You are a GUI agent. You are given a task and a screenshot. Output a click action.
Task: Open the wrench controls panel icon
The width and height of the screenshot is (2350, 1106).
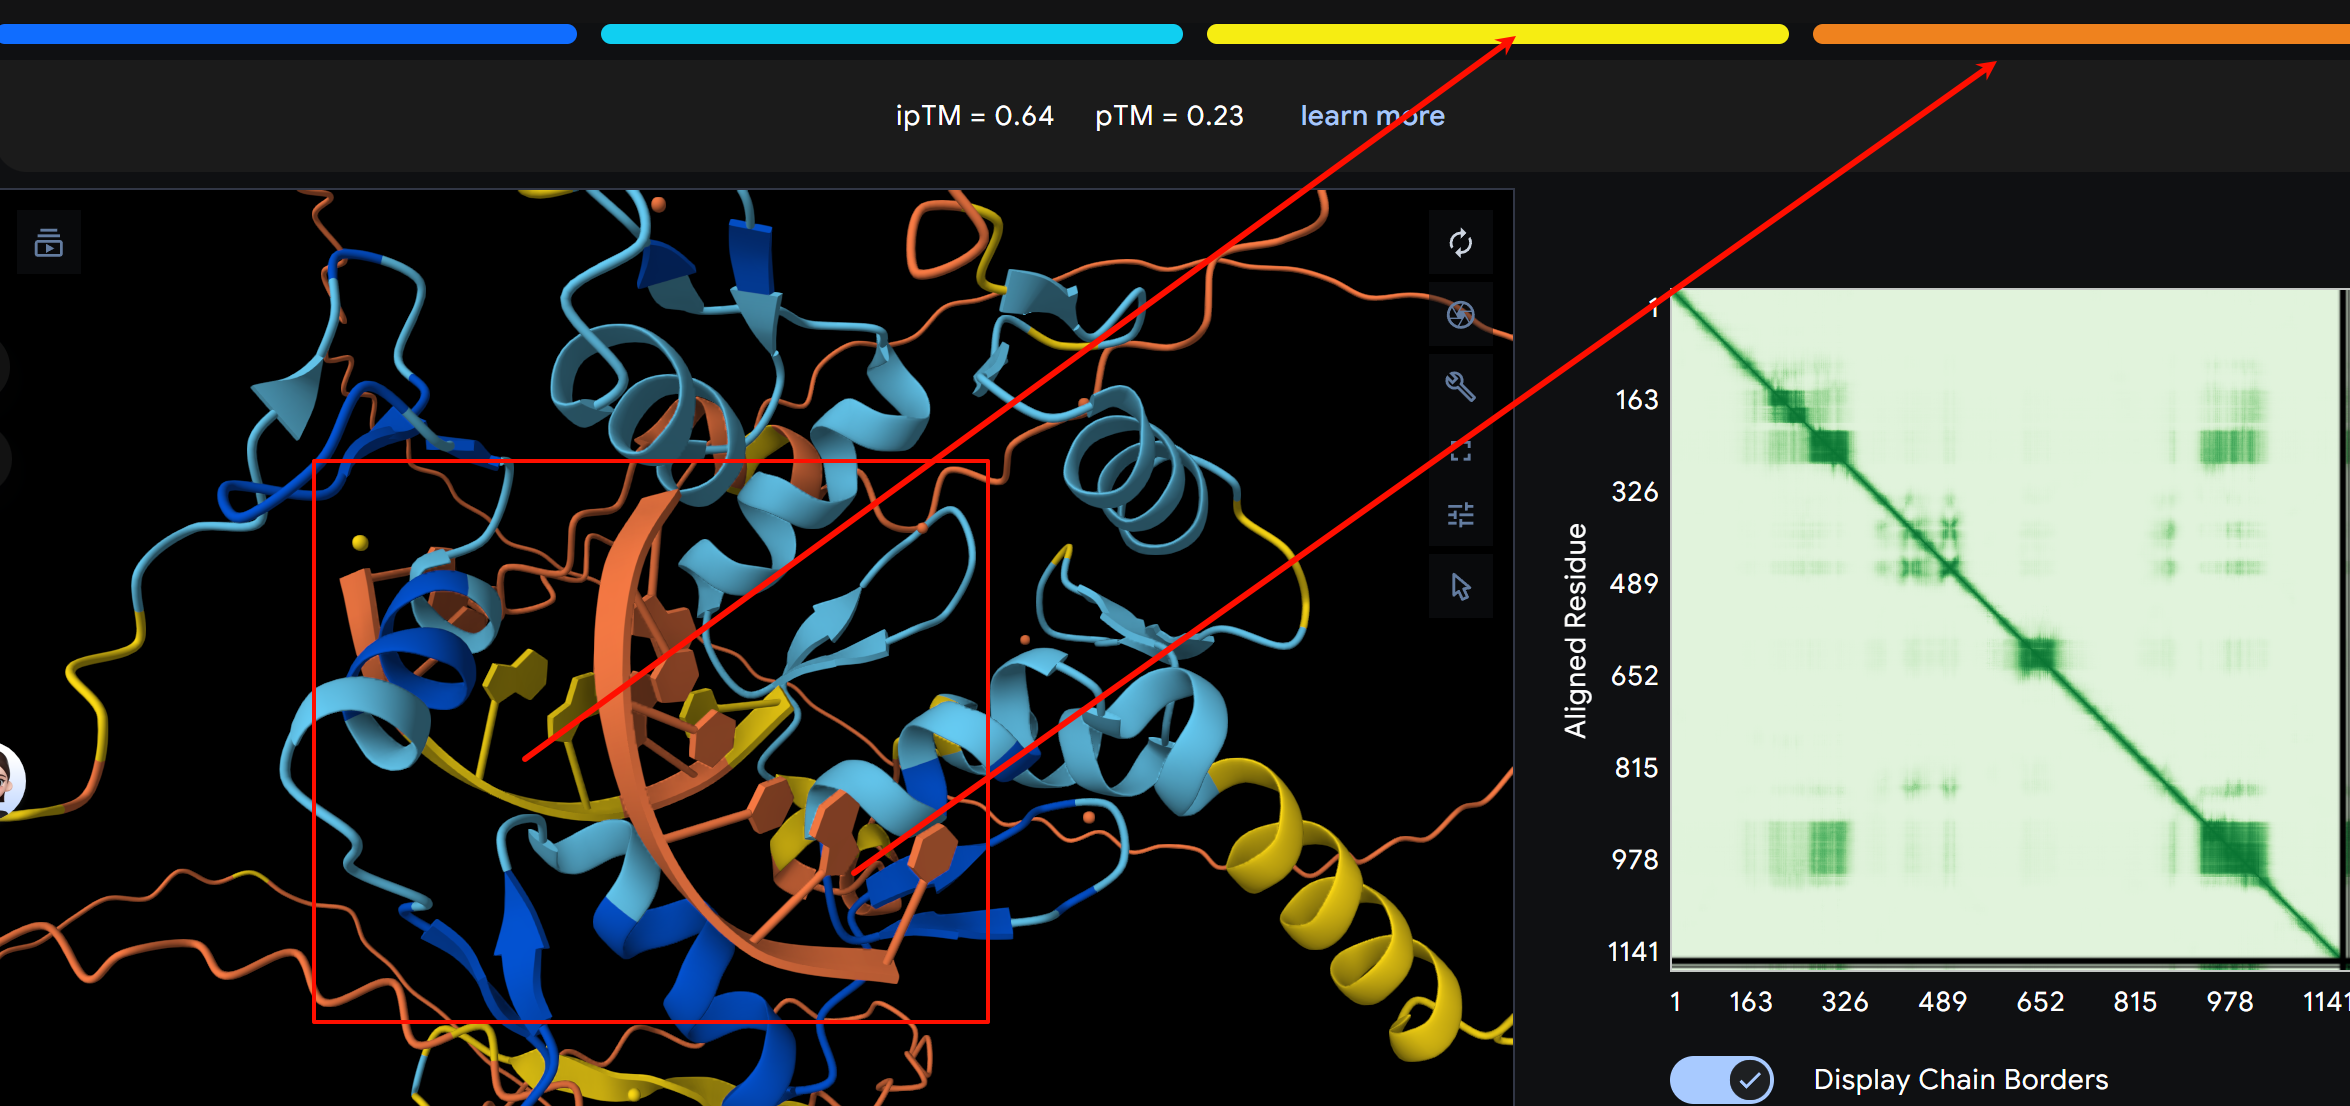1460,386
